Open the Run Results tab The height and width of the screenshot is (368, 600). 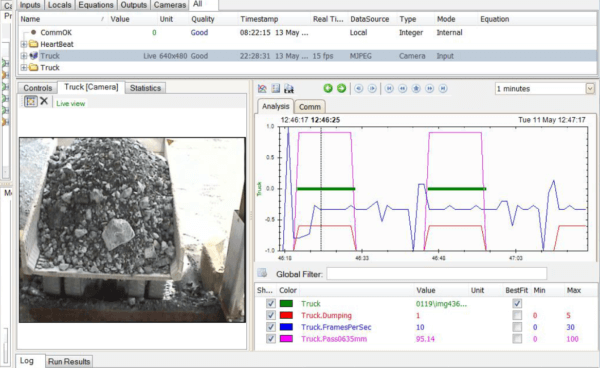click(69, 361)
